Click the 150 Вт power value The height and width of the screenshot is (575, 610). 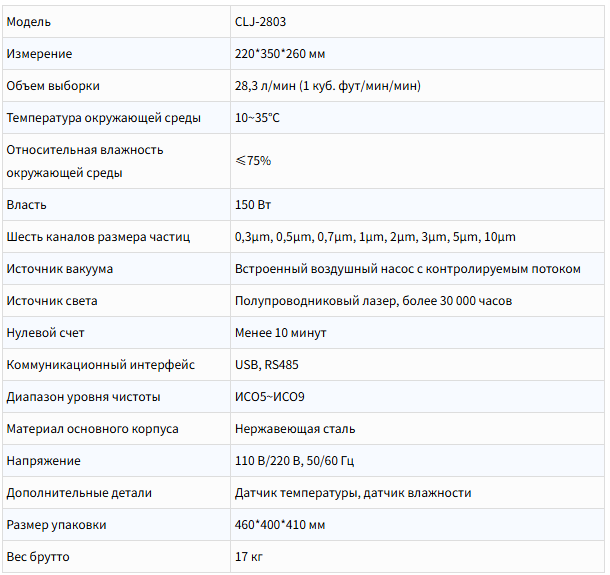point(253,205)
